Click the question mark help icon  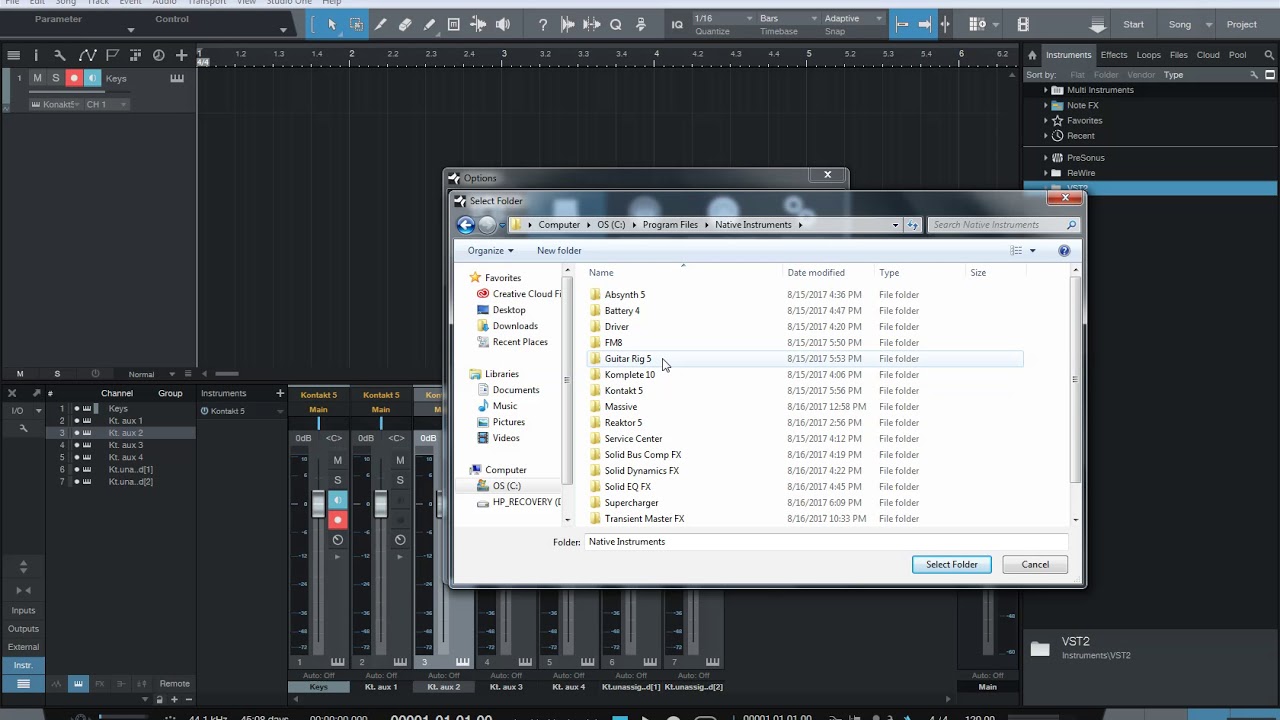543,24
